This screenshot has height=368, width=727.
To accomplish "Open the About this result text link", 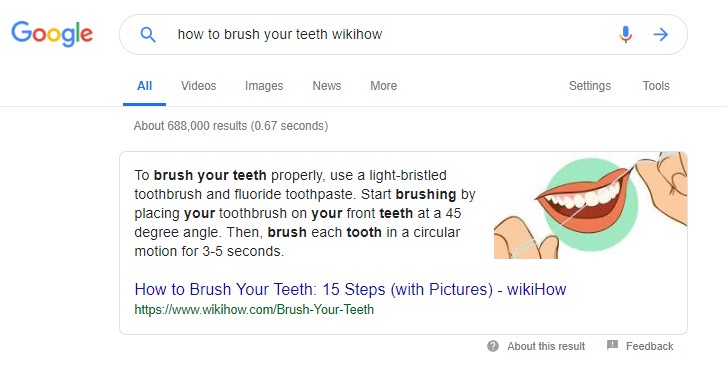I will [x=546, y=346].
